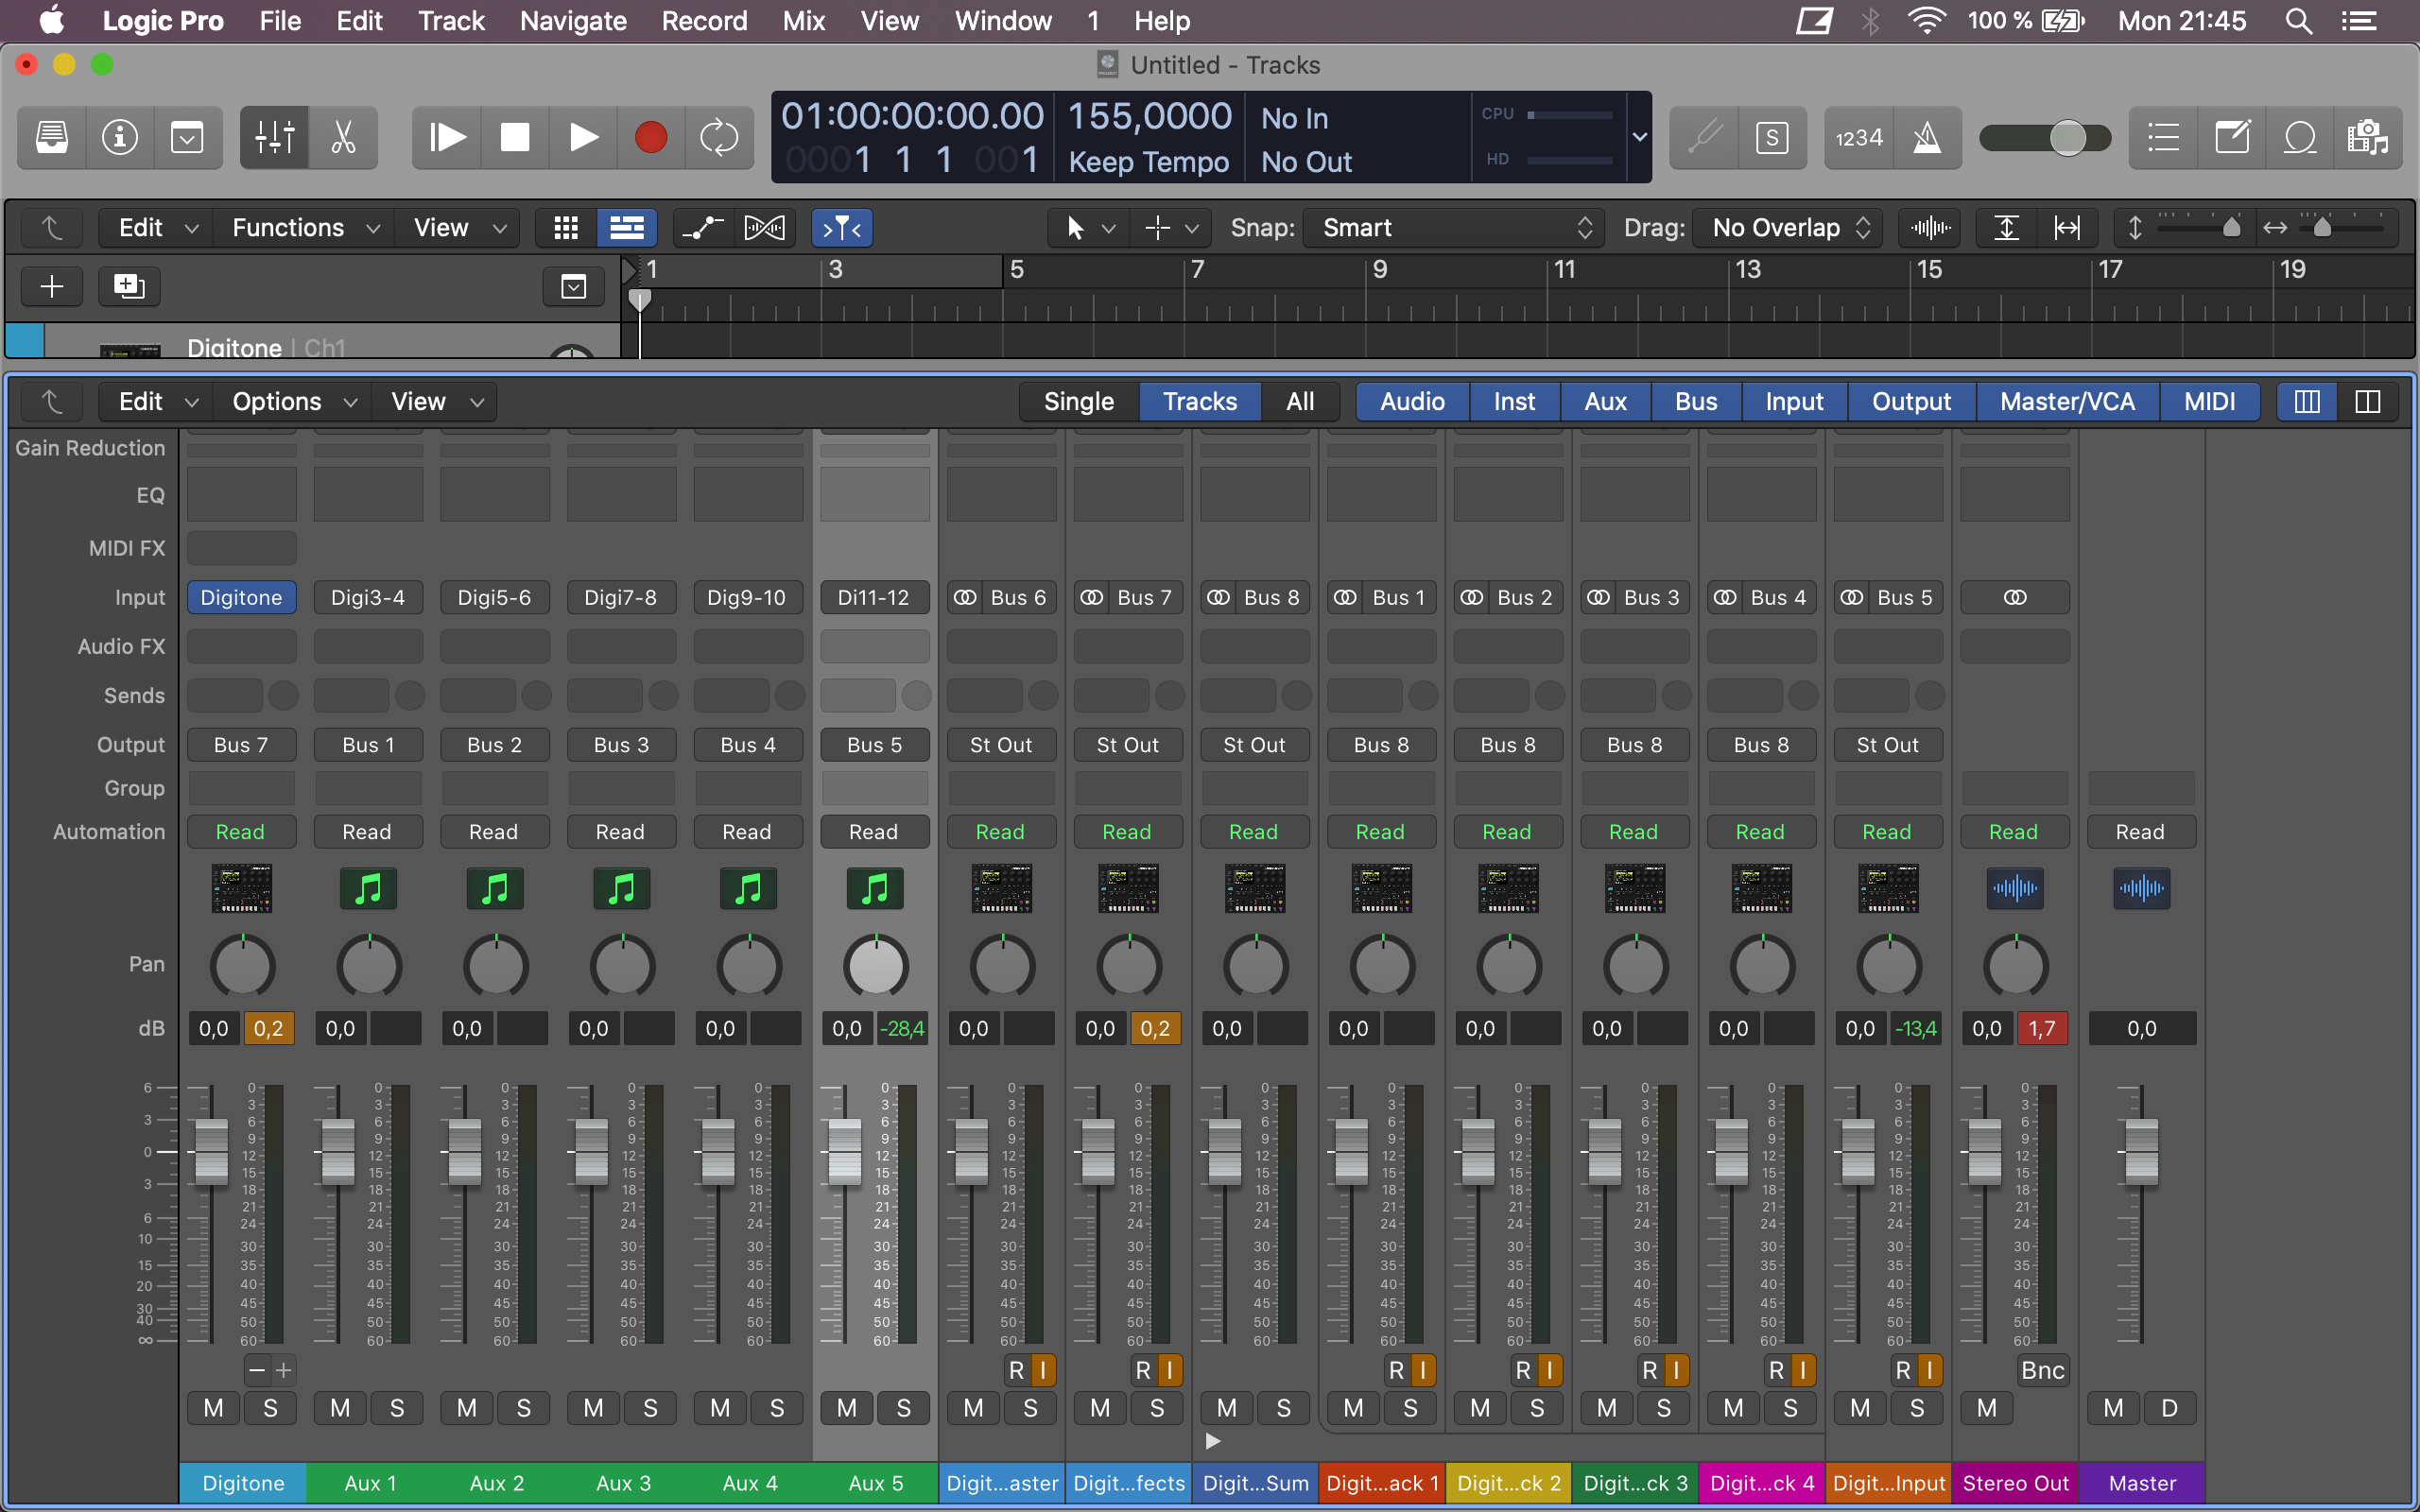Open the Library tray icon

52,137
